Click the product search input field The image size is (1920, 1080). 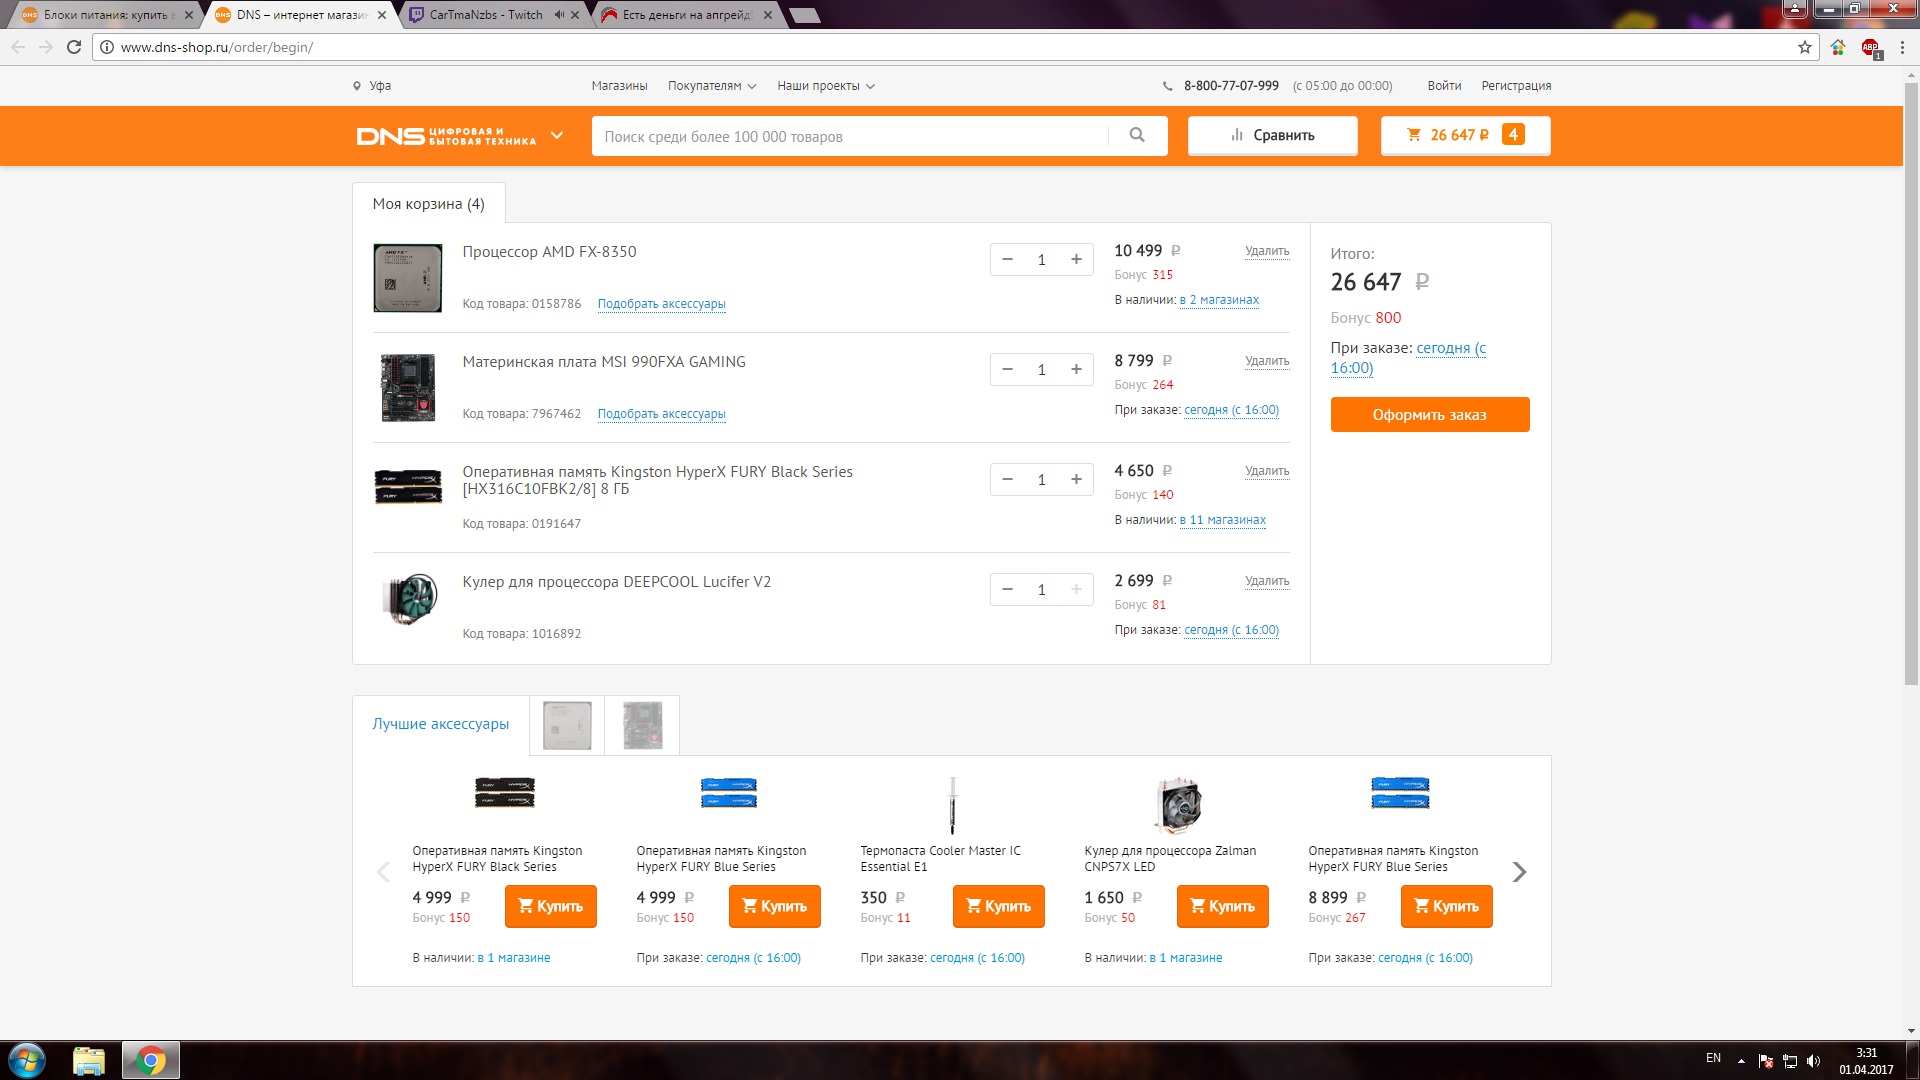[850, 136]
